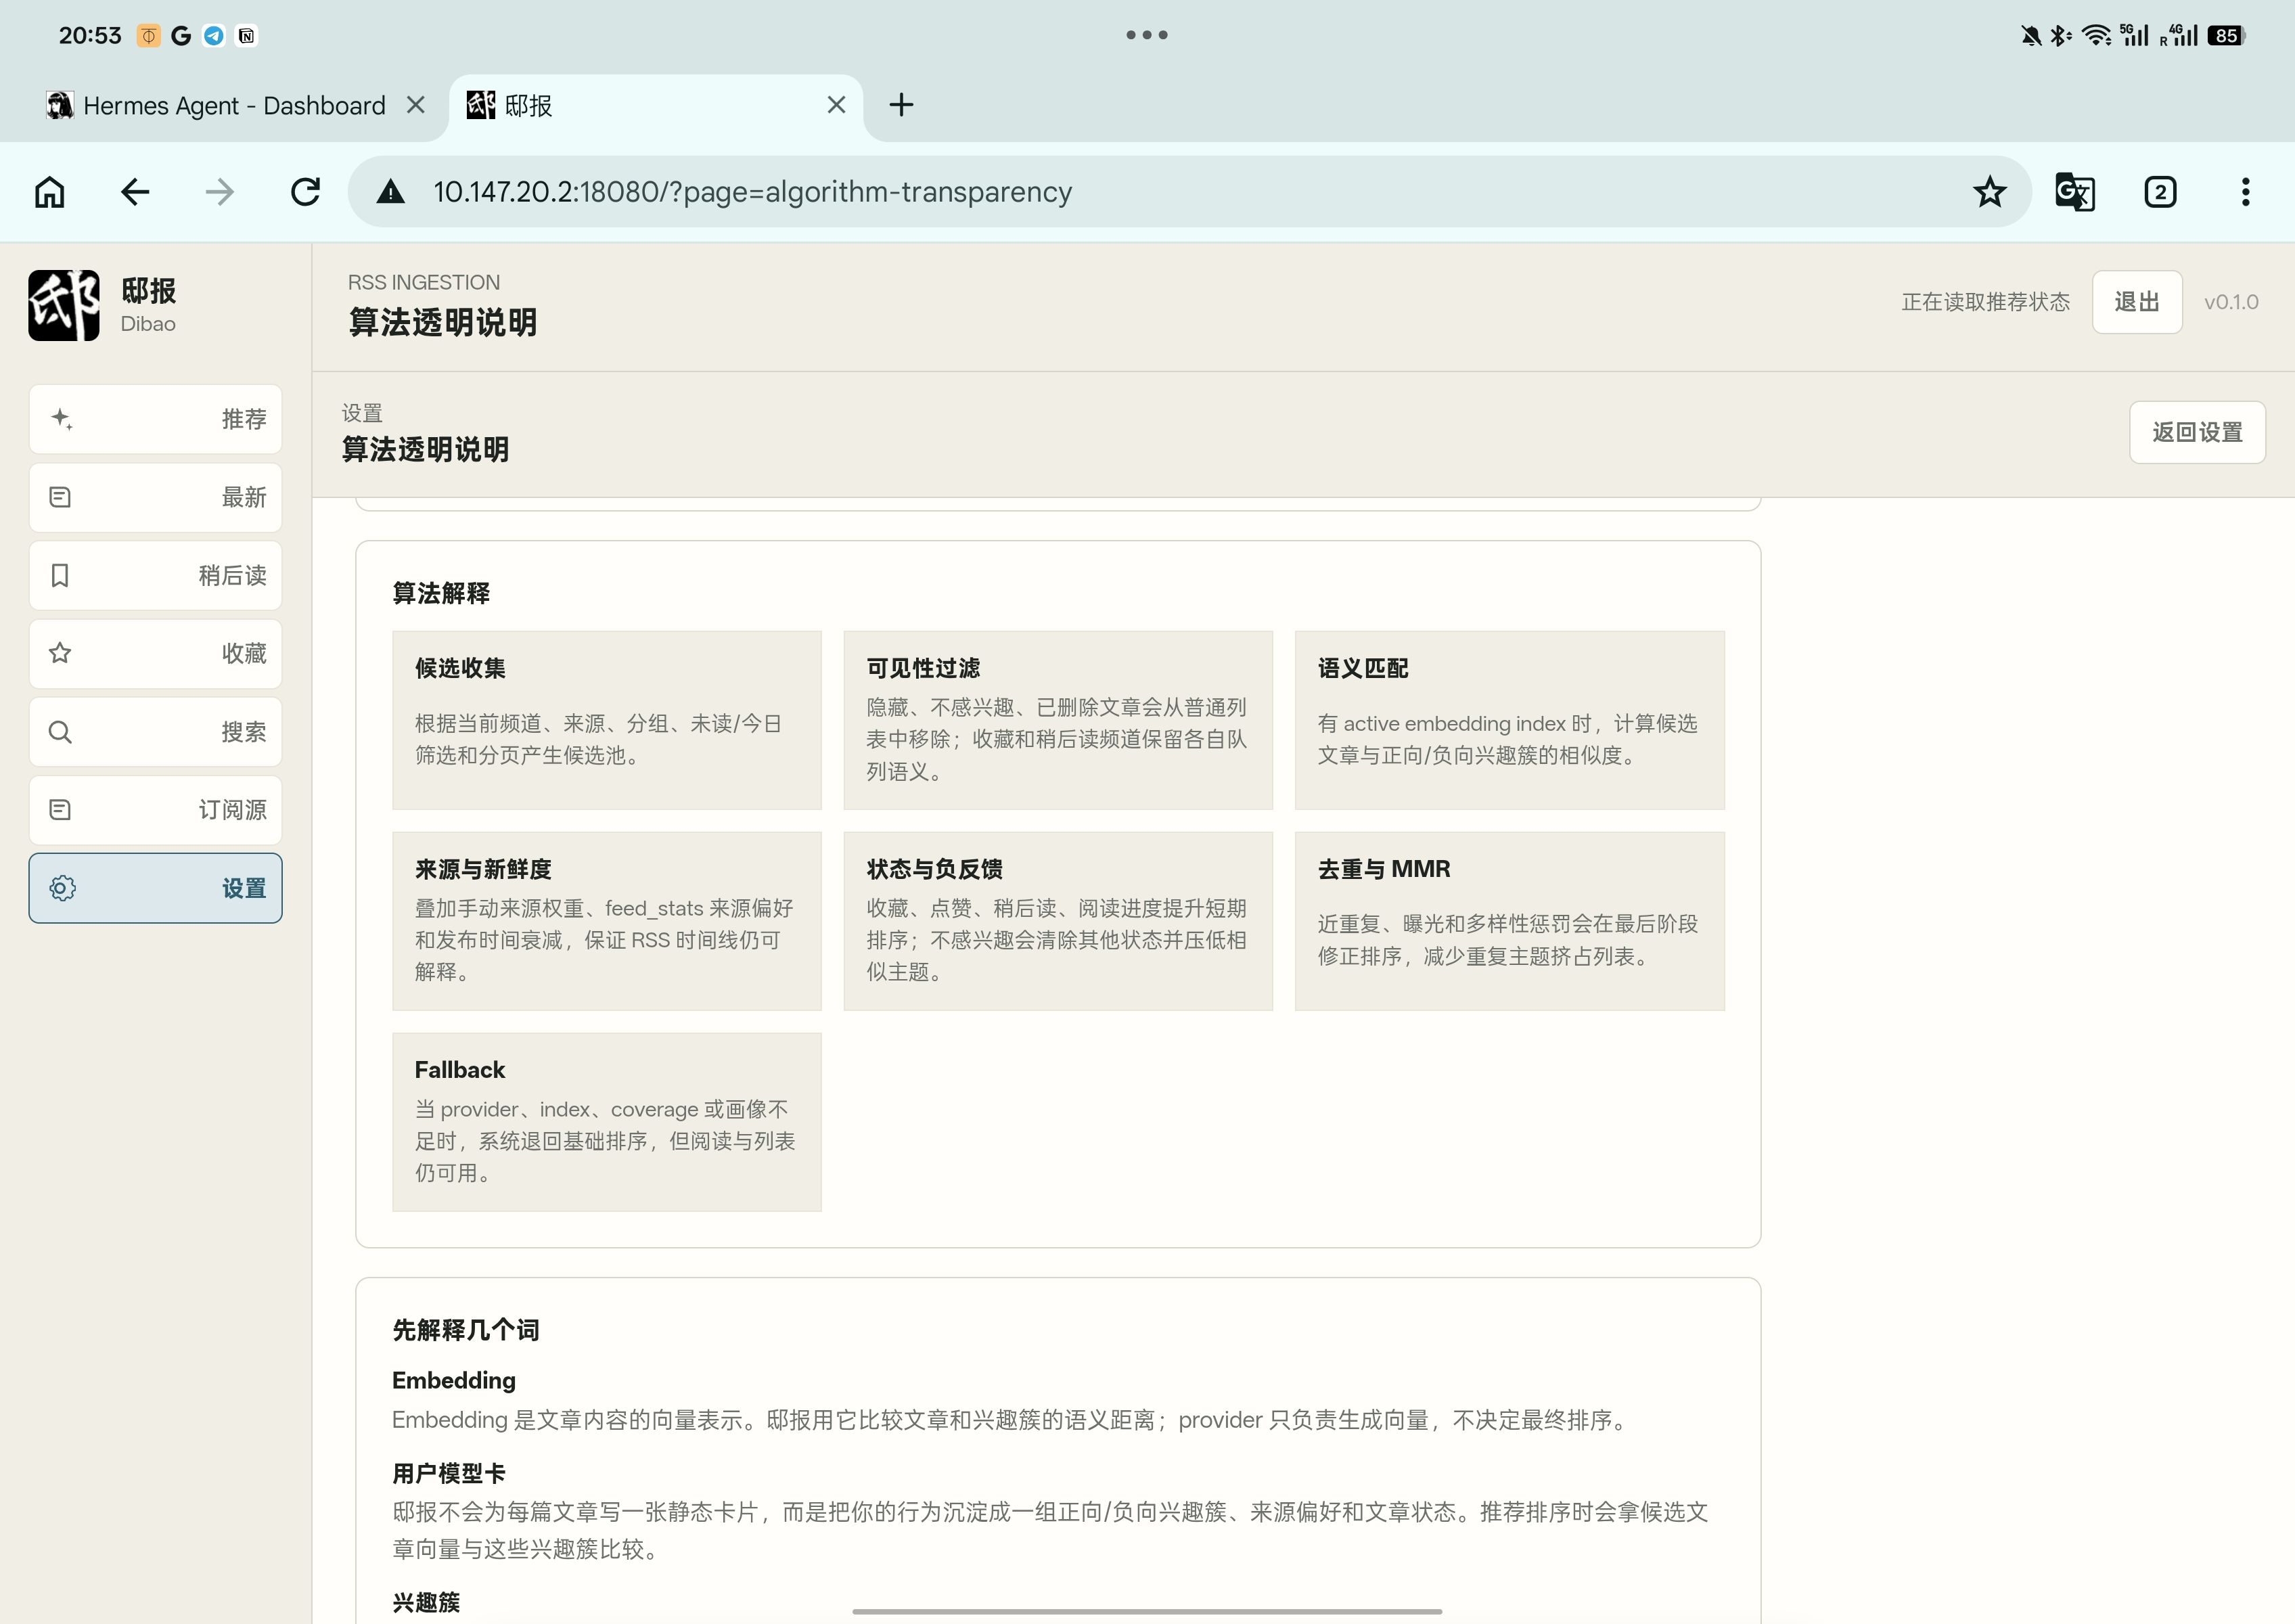
Task: Tap the Telegram notification icon
Action: tap(213, 36)
